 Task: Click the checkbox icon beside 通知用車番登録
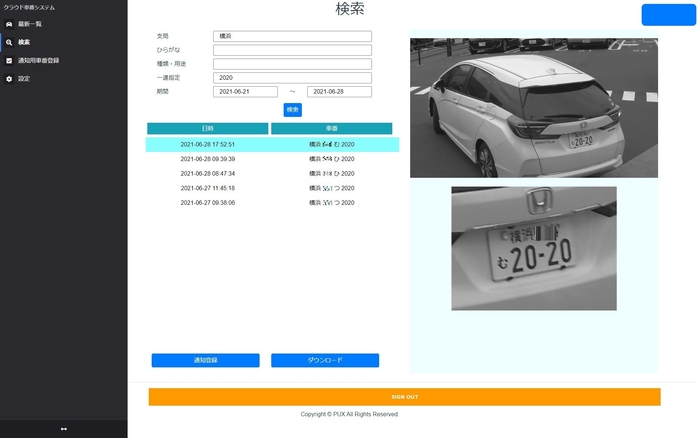tap(9, 60)
